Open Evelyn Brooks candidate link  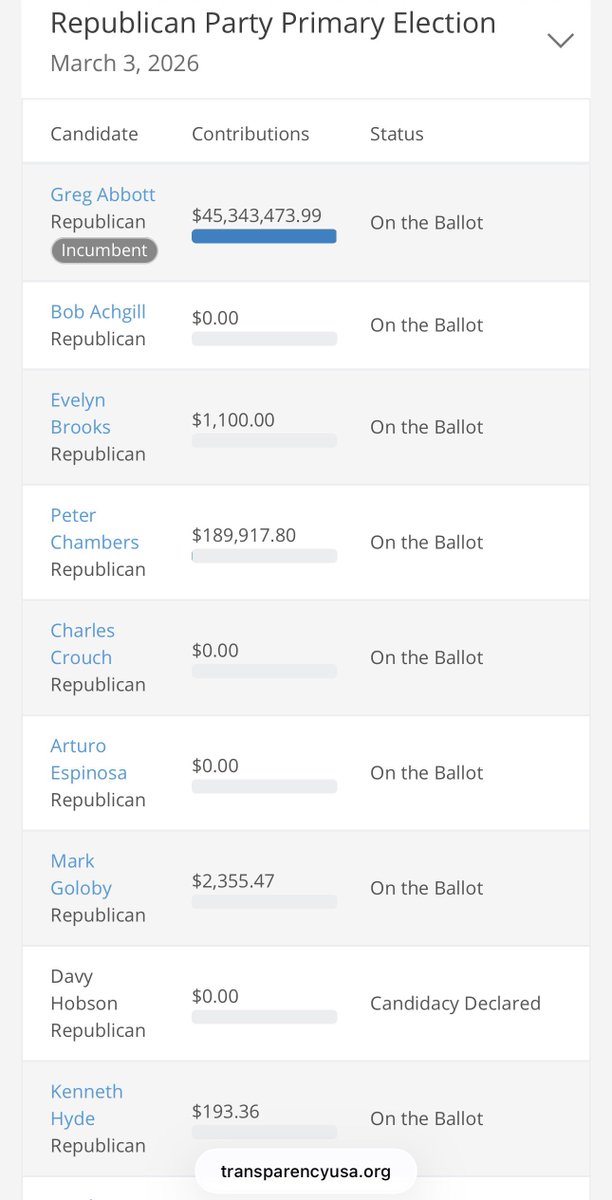[80, 413]
